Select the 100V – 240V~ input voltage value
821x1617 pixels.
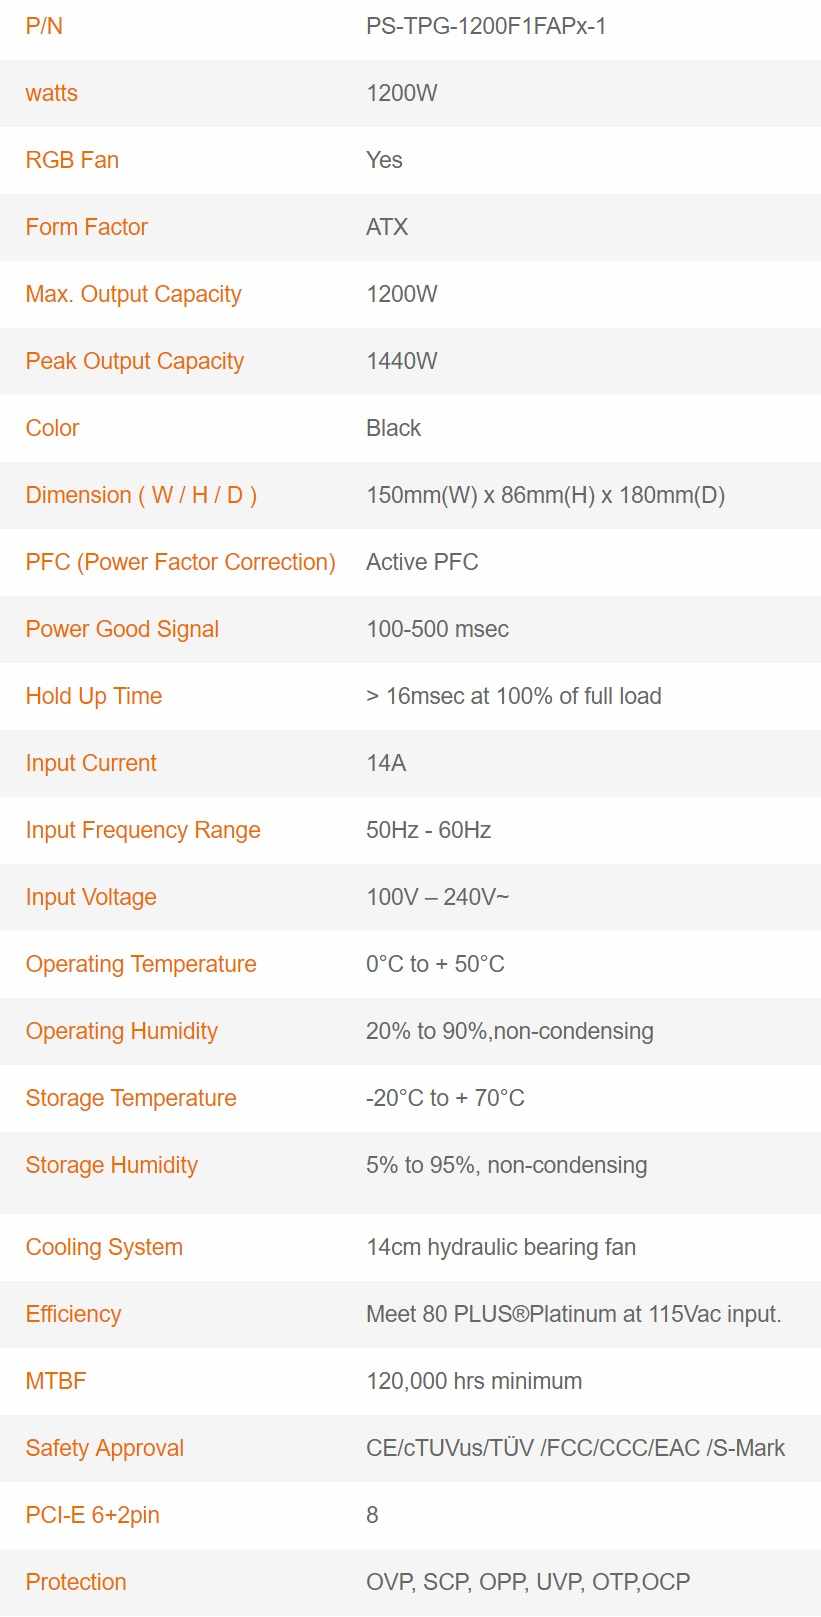click(x=437, y=897)
